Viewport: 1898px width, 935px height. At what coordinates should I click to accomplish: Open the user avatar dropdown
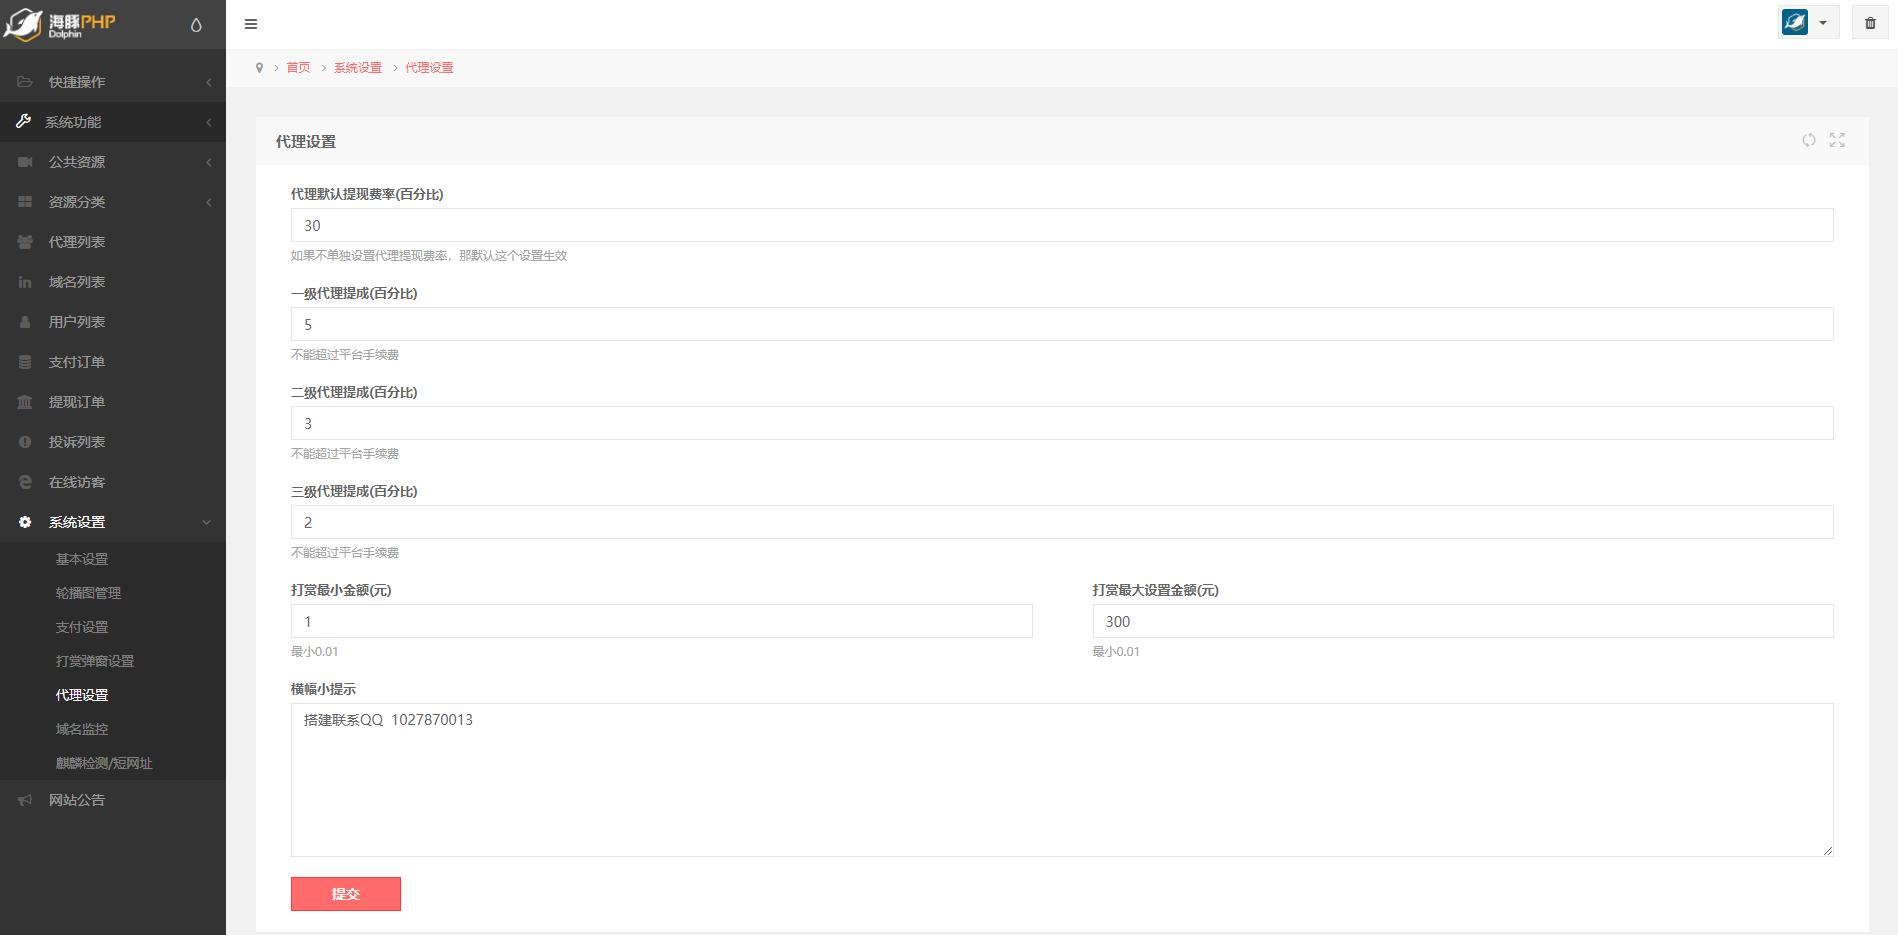pyautogui.click(x=1808, y=23)
